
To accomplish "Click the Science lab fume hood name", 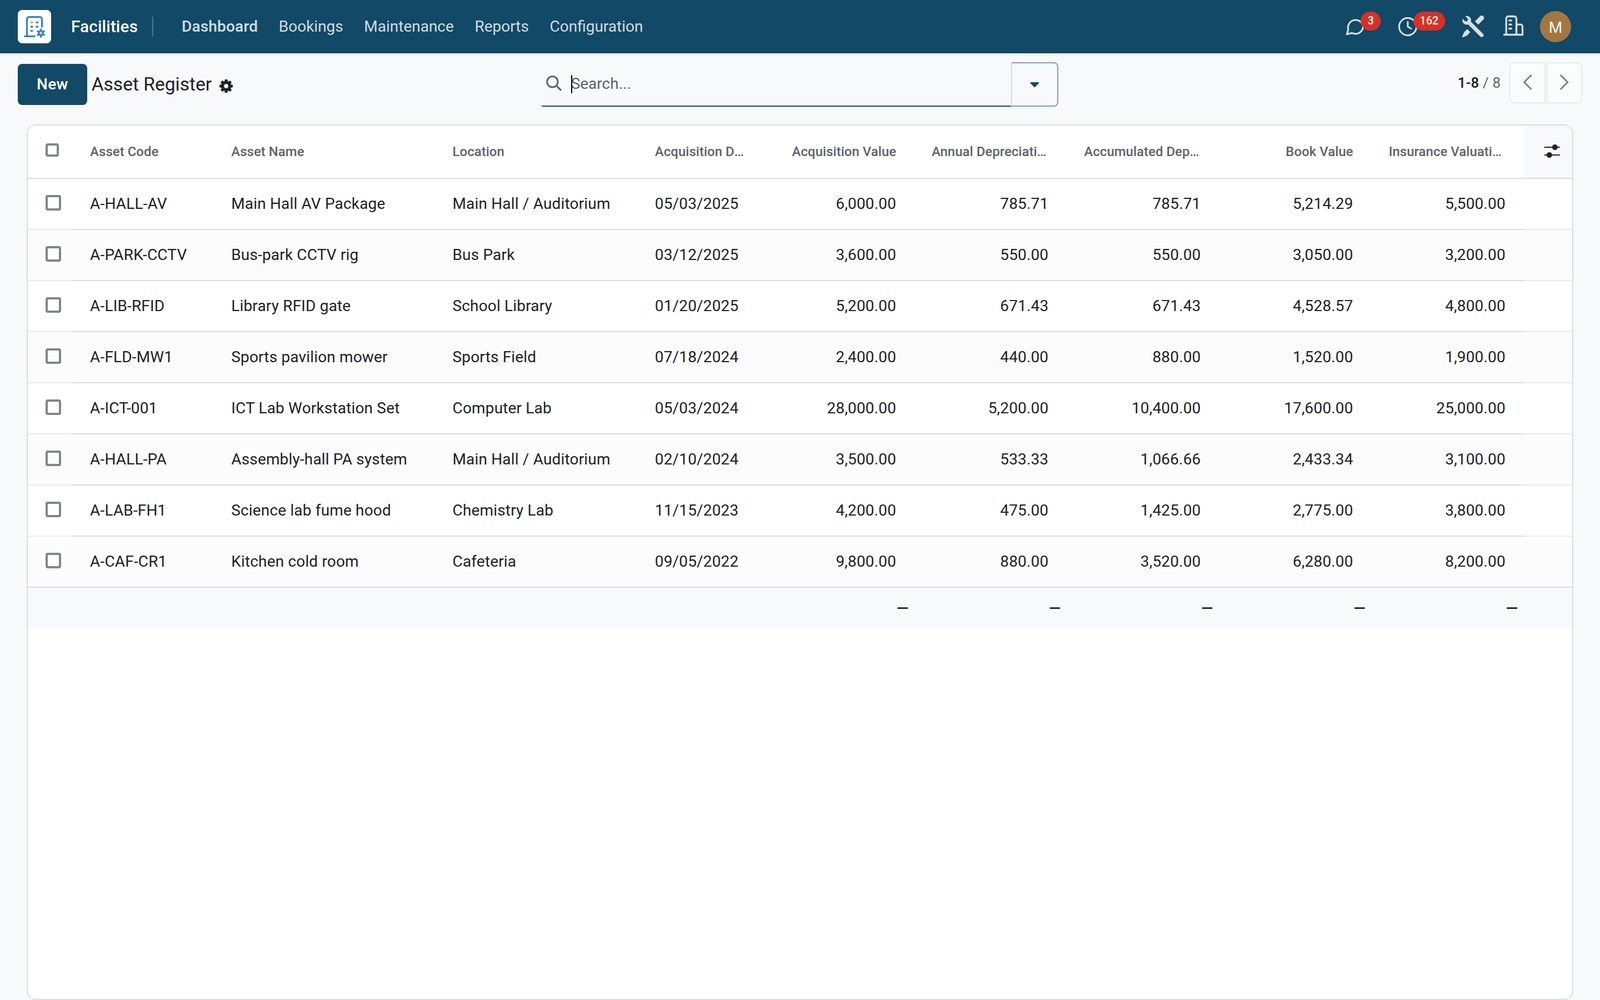I will [x=311, y=510].
